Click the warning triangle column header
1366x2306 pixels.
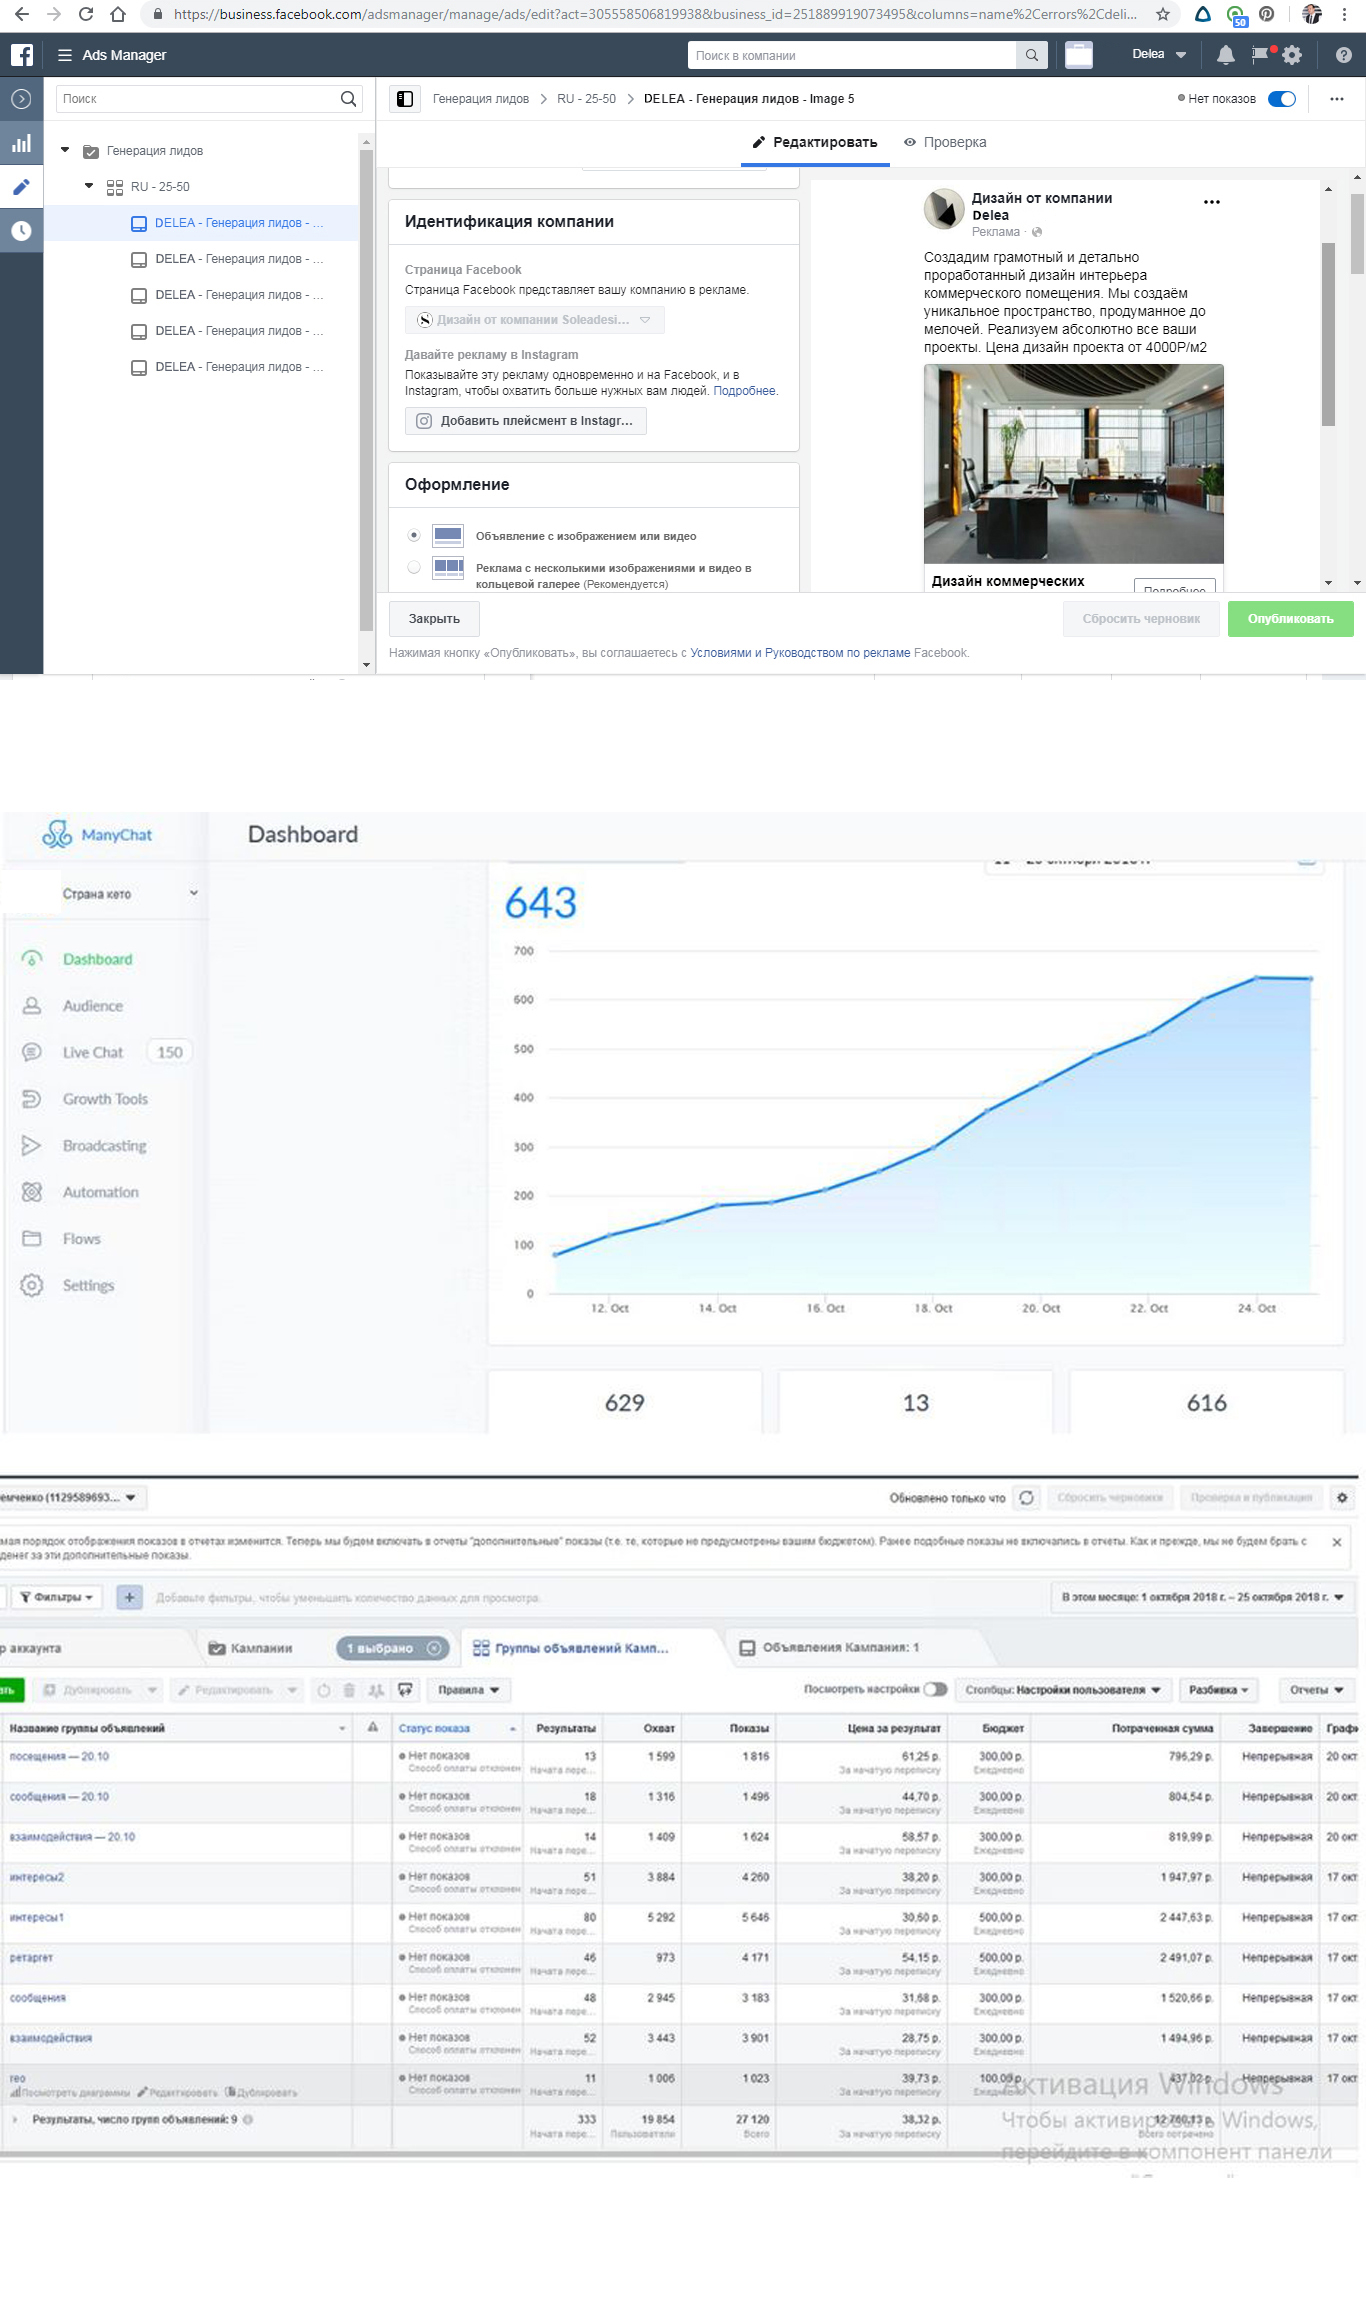pyautogui.click(x=373, y=1727)
